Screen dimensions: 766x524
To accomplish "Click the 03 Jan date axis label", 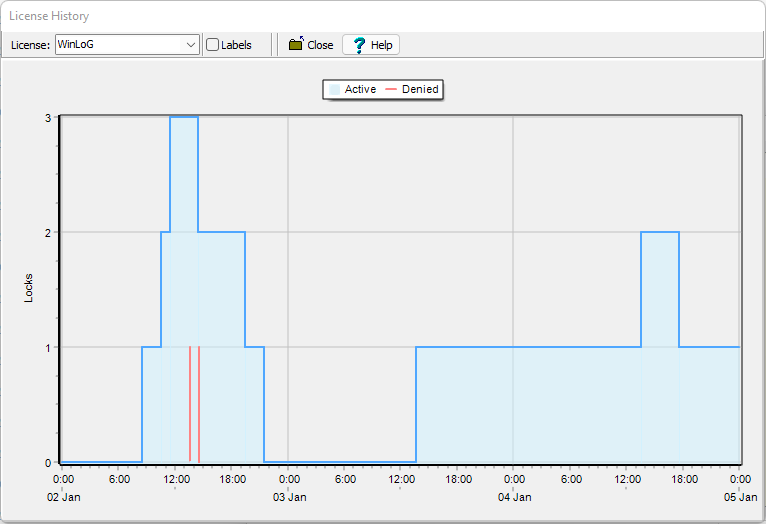I will point(289,497).
